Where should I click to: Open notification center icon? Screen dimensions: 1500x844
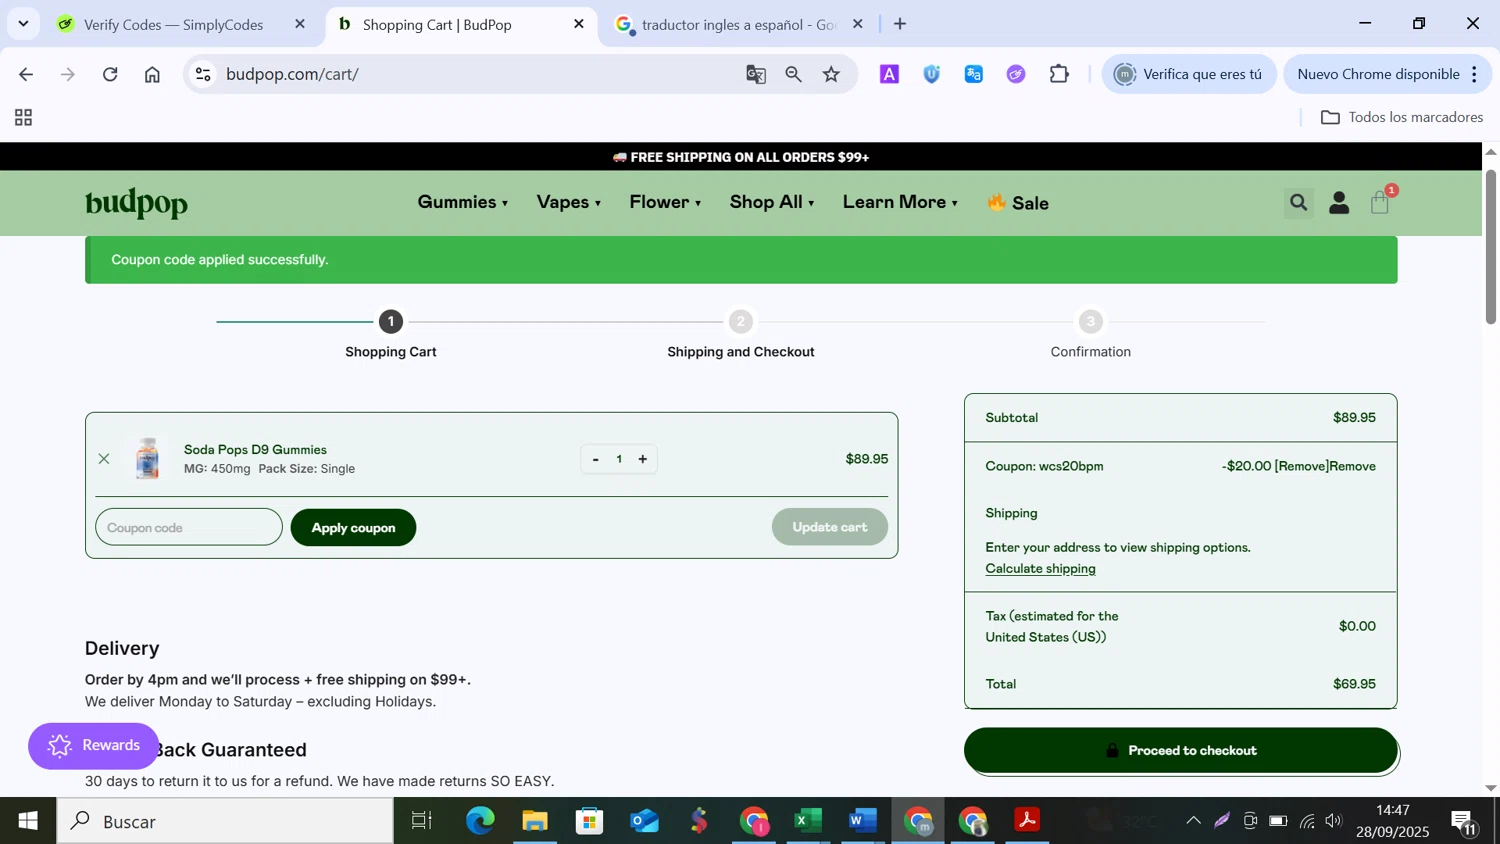coord(1465,823)
